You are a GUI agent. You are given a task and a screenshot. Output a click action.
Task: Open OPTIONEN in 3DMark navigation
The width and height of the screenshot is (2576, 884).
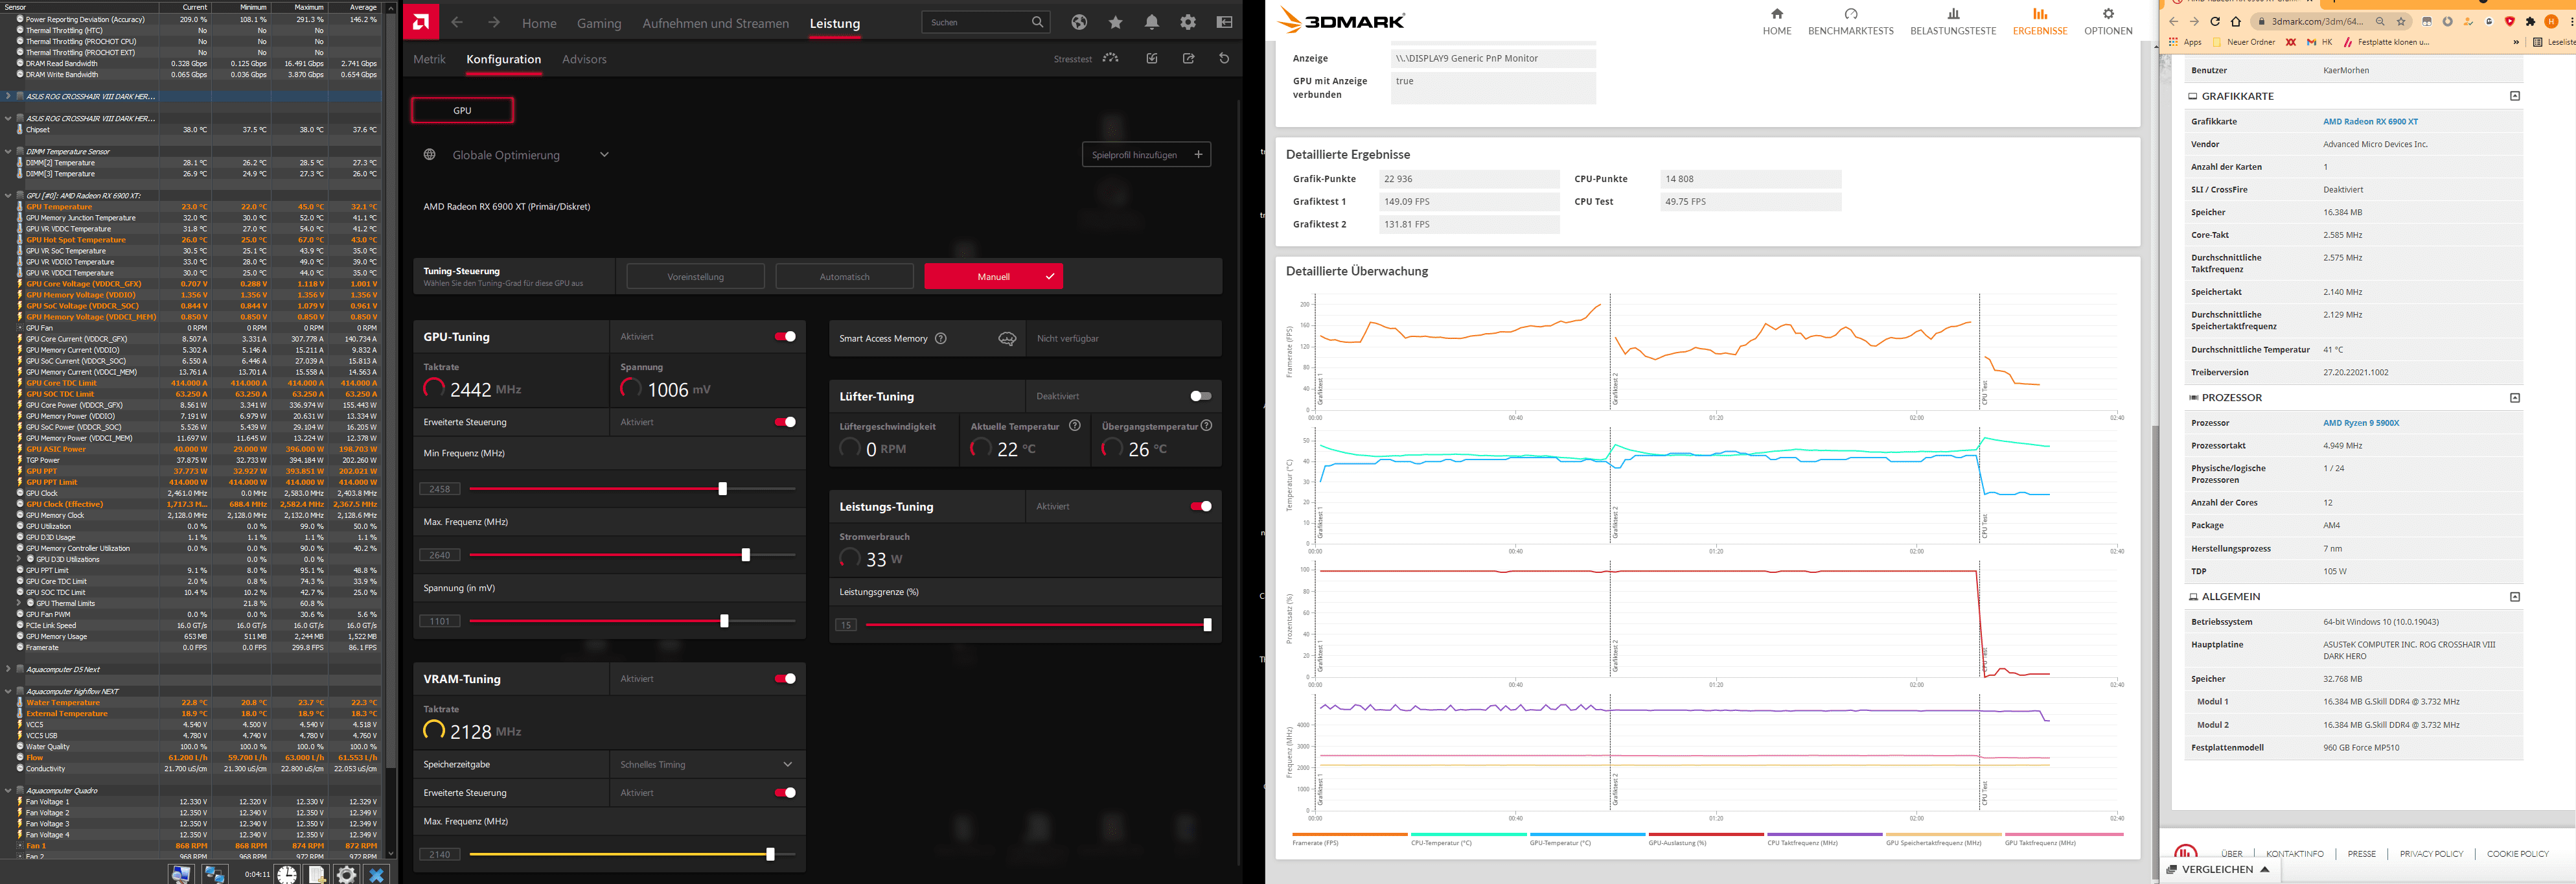pos(2108,21)
